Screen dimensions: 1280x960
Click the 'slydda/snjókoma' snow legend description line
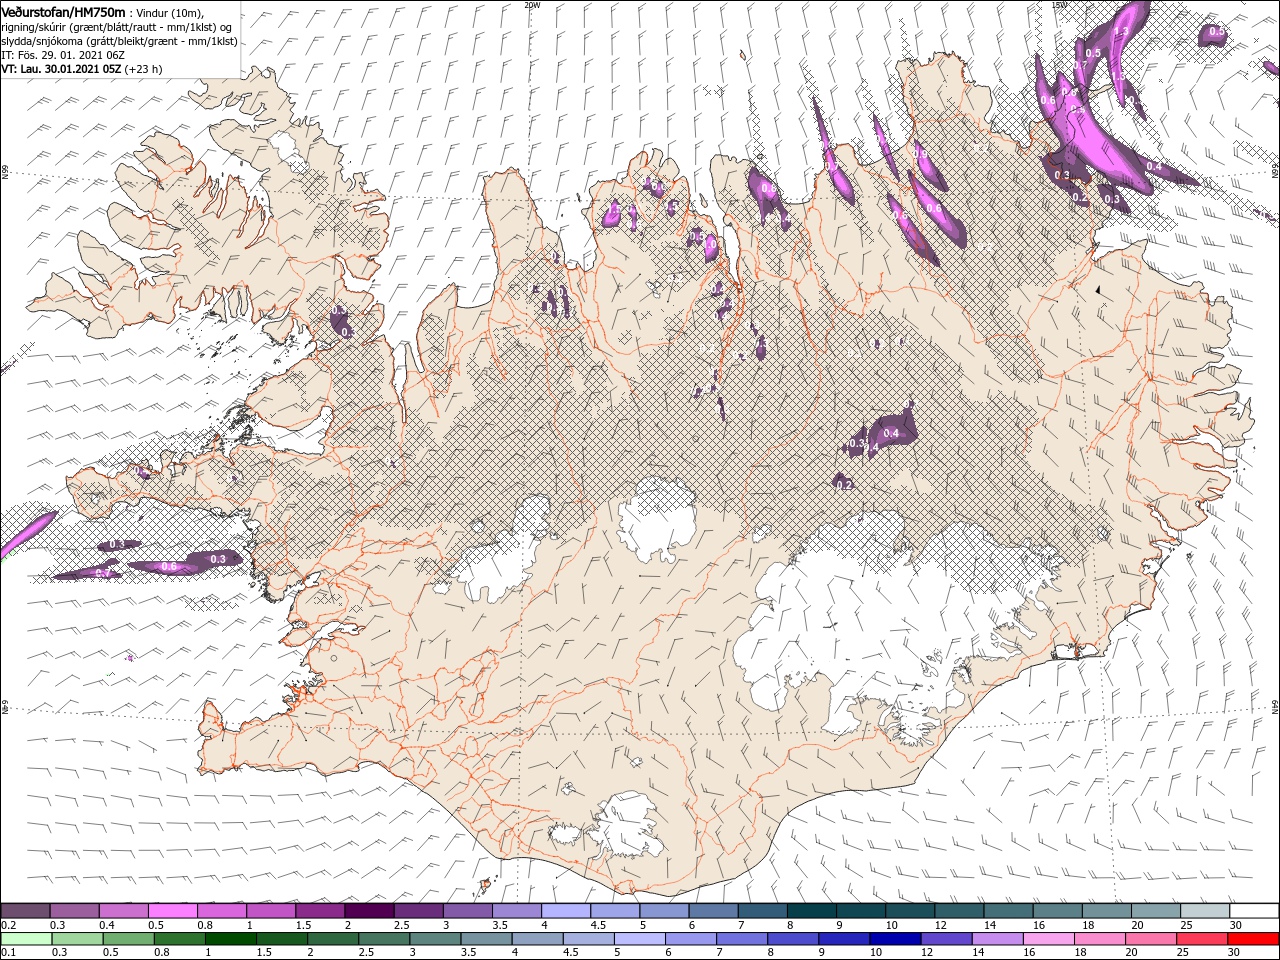(x=118, y=41)
